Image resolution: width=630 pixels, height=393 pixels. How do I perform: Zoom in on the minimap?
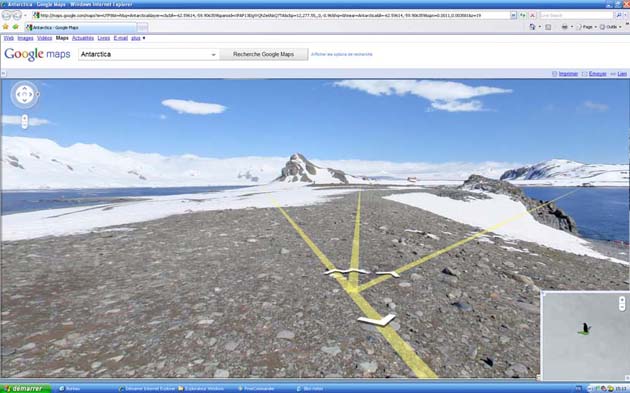(622, 299)
